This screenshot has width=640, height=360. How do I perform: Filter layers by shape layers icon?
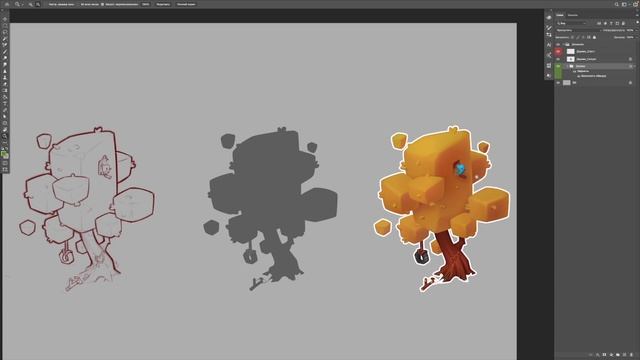coord(617,23)
